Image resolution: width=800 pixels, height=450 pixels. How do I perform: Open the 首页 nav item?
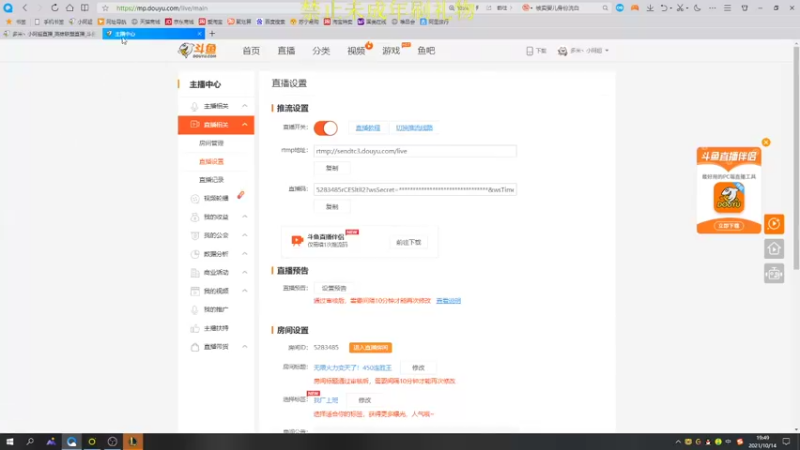(x=251, y=51)
